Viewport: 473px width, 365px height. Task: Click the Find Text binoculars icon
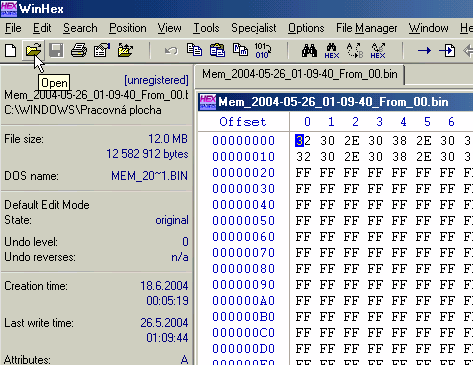[309, 51]
